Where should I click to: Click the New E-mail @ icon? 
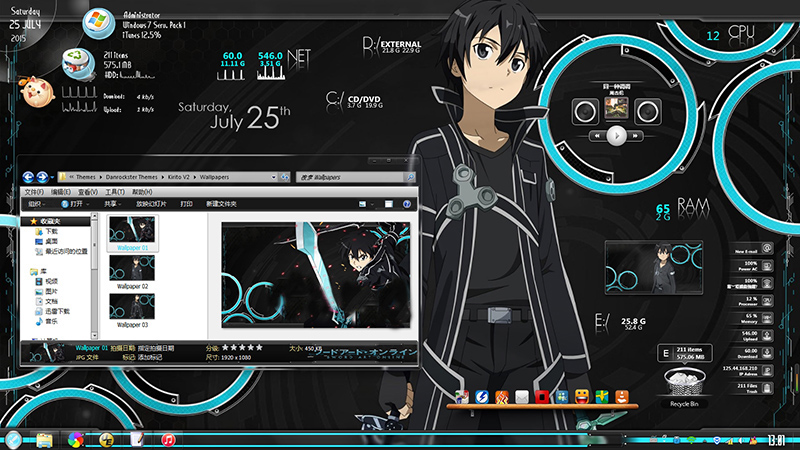click(x=767, y=248)
